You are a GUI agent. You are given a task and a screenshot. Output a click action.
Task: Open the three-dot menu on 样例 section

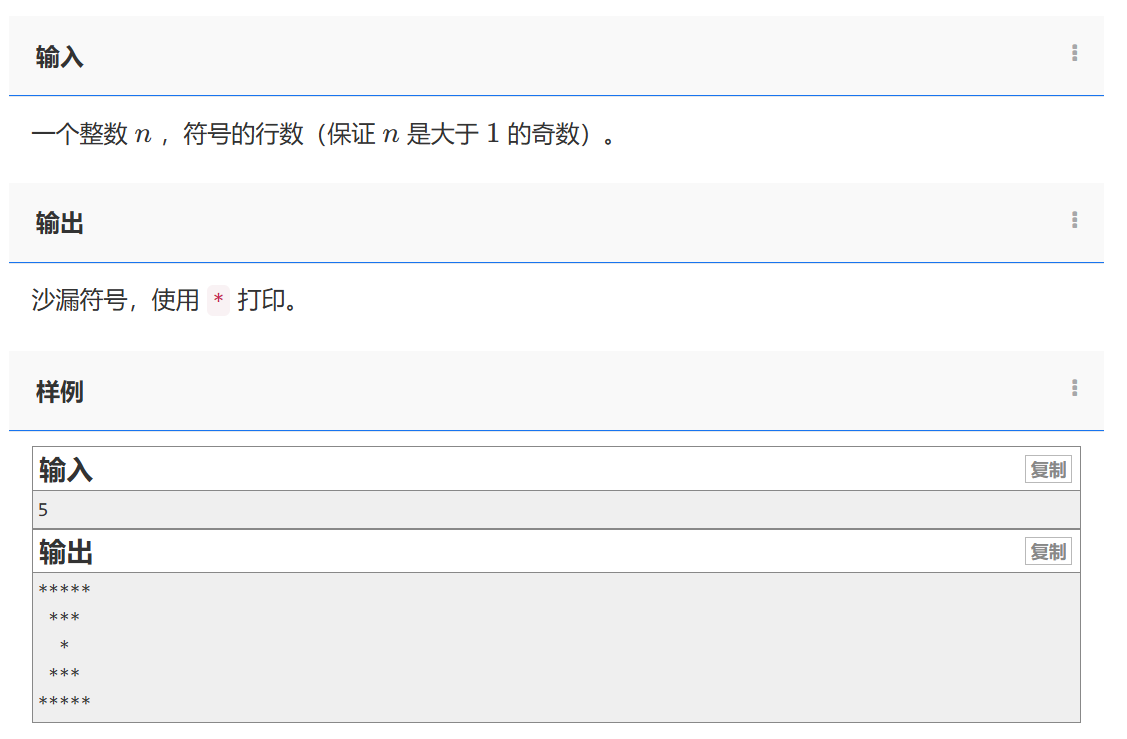[x=1074, y=388]
